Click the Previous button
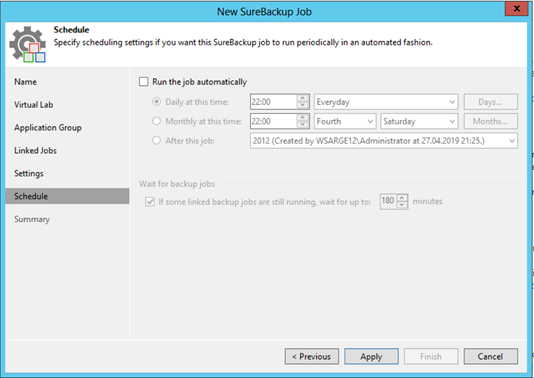Image resolution: width=534 pixels, height=378 pixels. click(x=312, y=356)
